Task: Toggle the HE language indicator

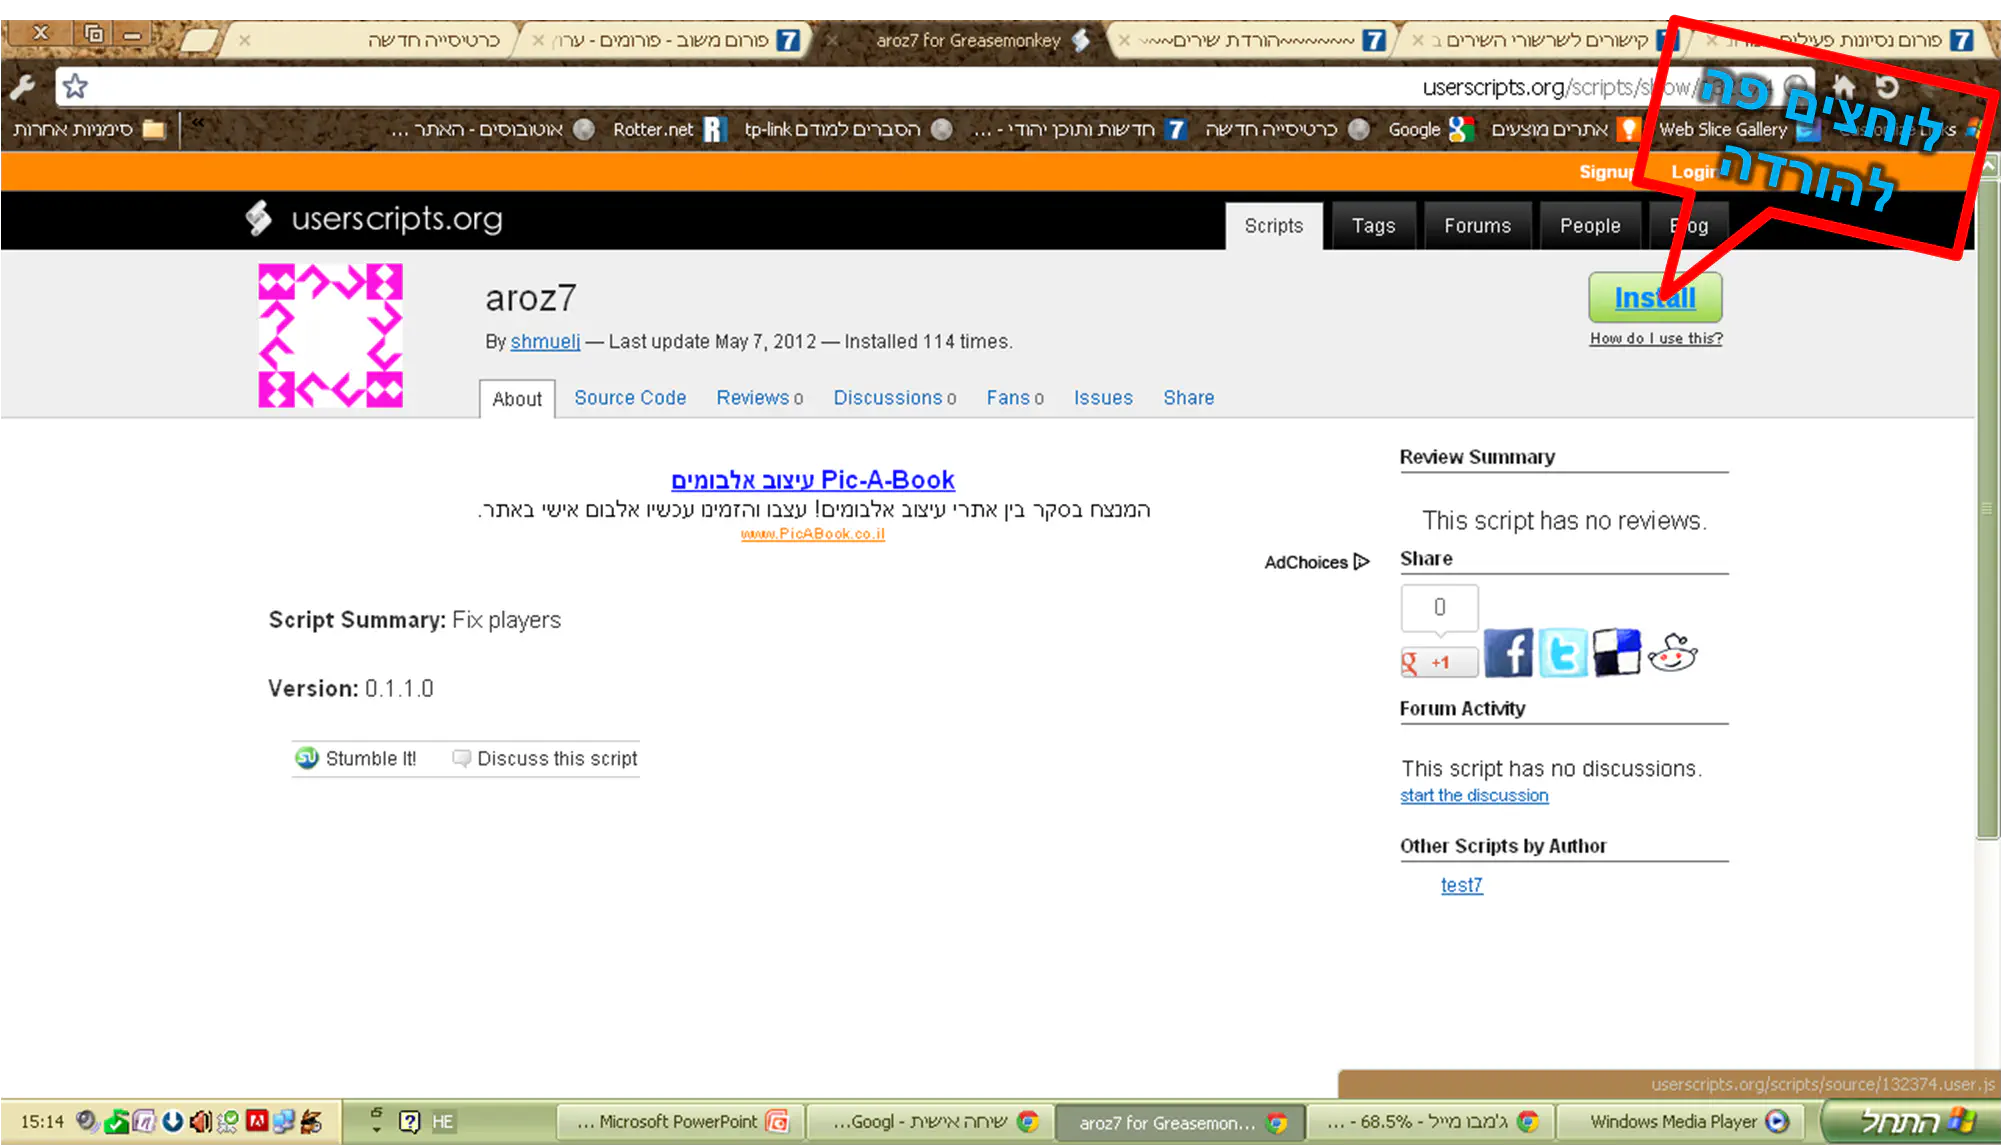Action: pos(443,1121)
